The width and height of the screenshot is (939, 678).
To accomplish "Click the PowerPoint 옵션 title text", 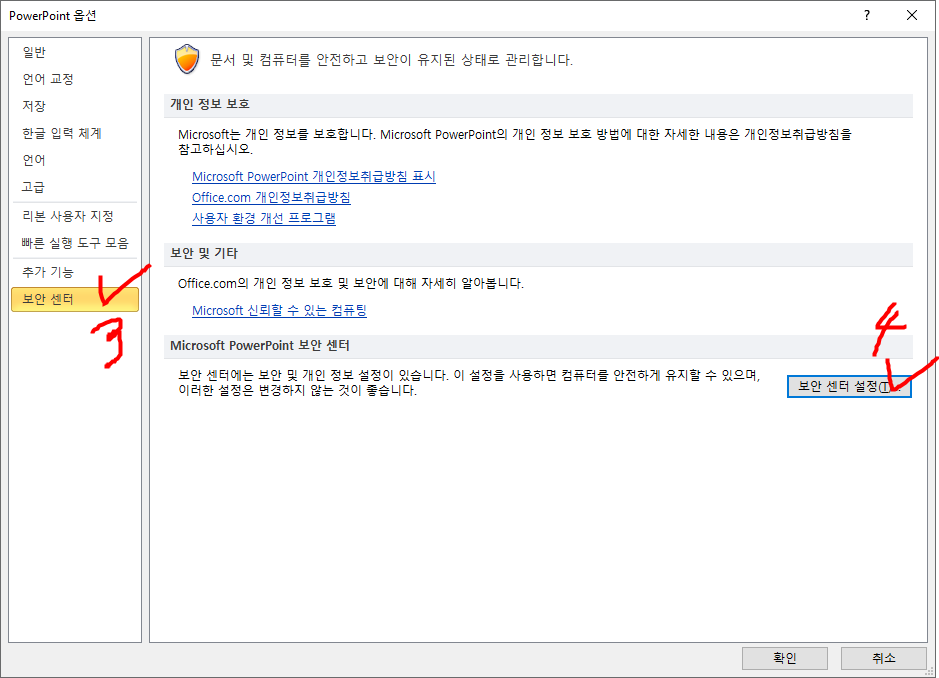I will pyautogui.click(x=53, y=16).
